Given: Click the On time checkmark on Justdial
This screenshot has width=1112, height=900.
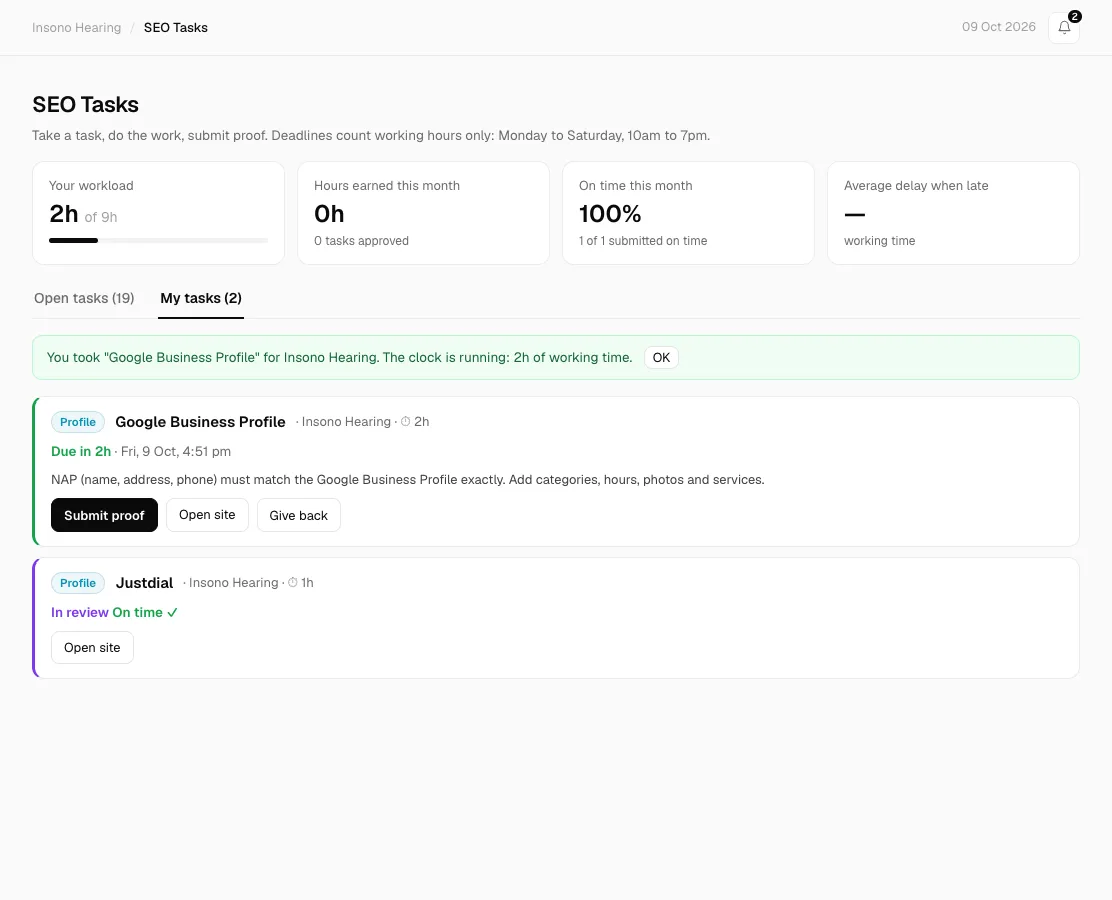Looking at the screenshot, I should (172, 612).
